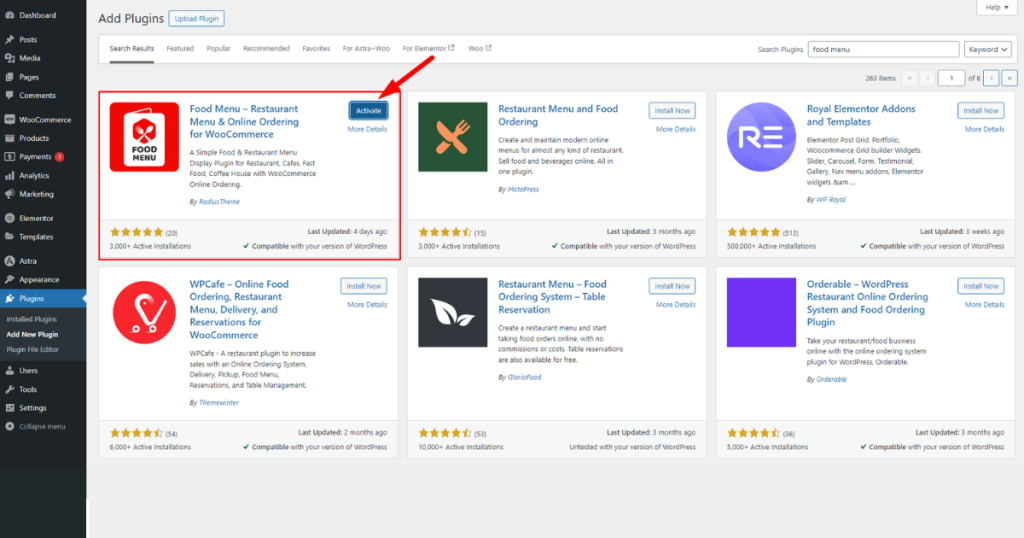Viewport: 1024px width, 538px height.
Task: Install the GloriaFood Restaurant Menu plugin
Action: (x=672, y=286)
